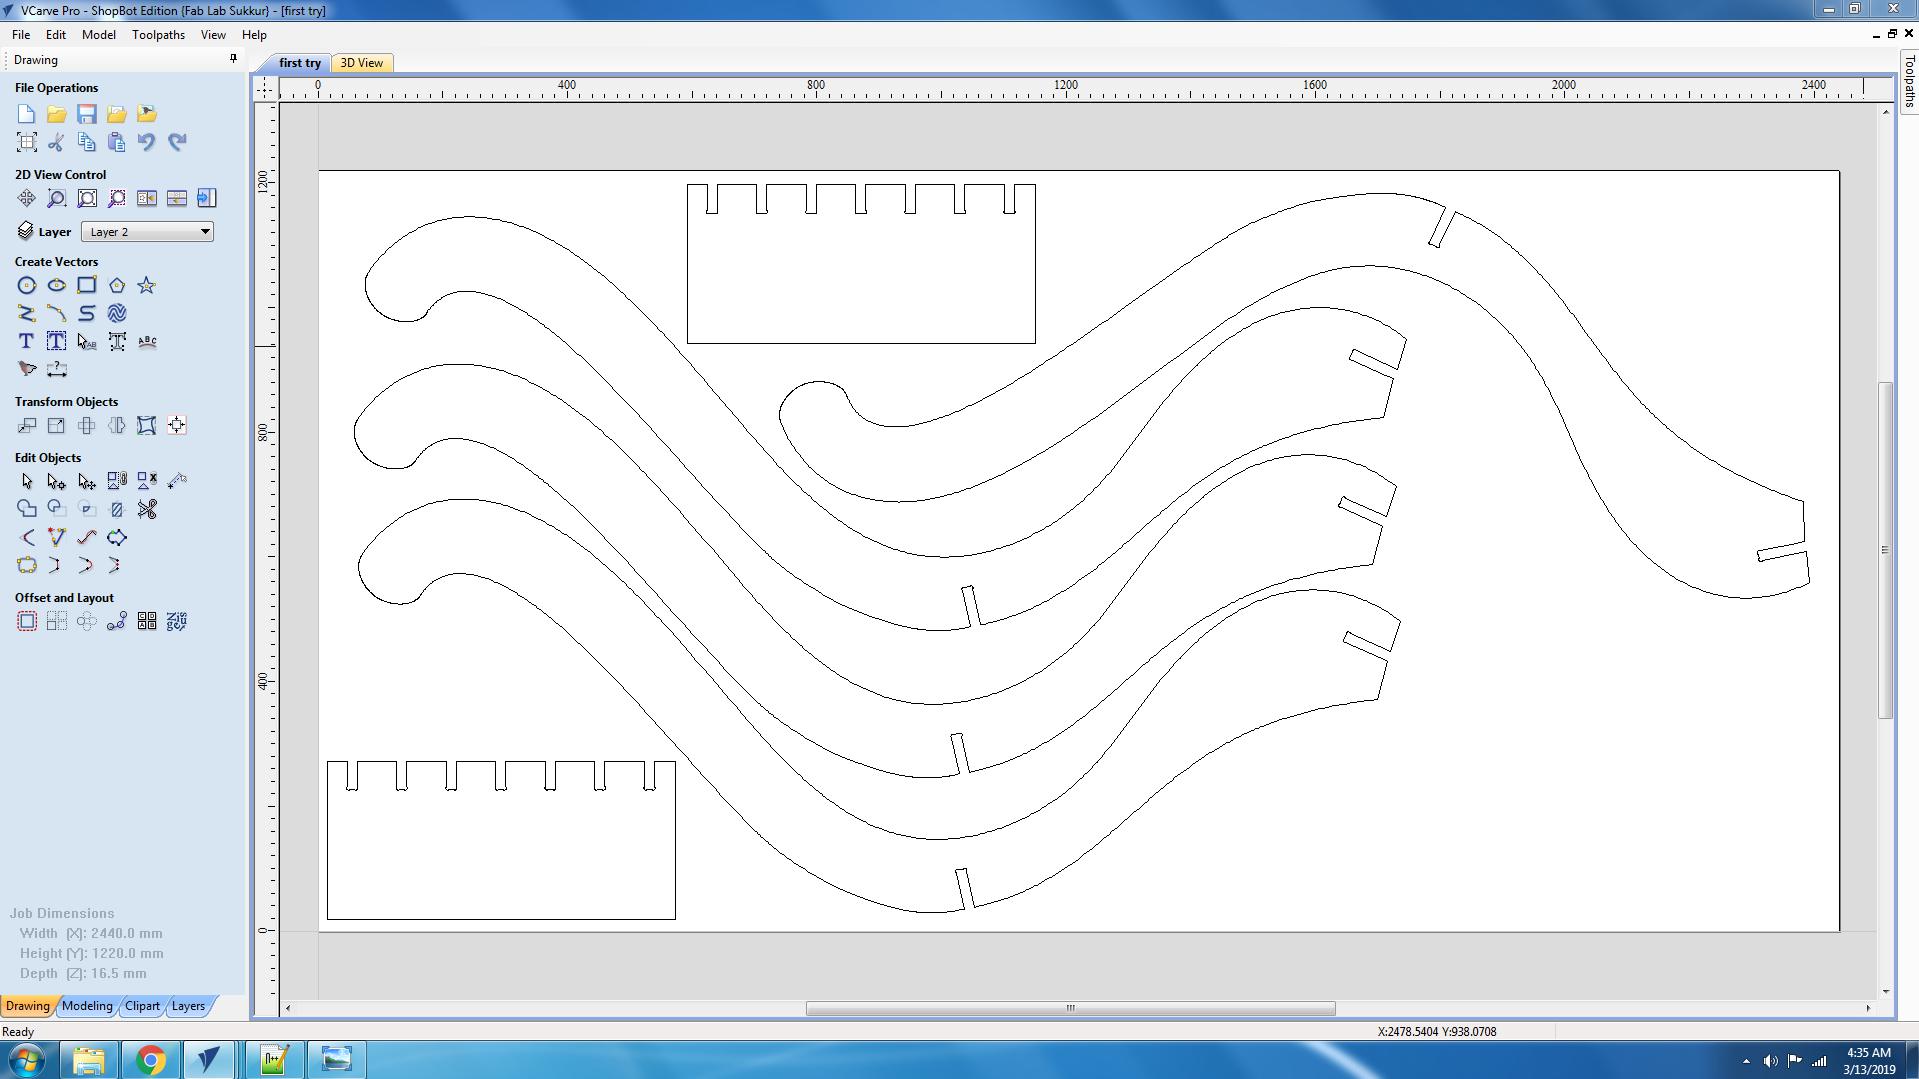The height and width of the screenshot is (1079, 1919).
Task: Open the Distort Objects tool
Action: [147, 426]
